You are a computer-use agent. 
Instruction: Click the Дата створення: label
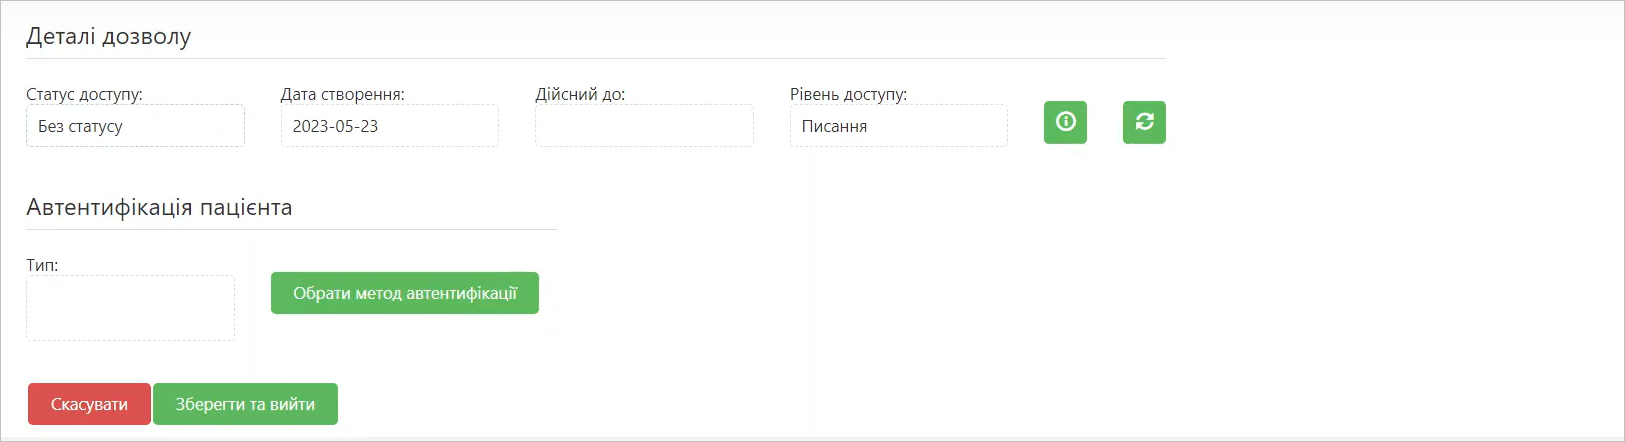[x=343, y=94]
